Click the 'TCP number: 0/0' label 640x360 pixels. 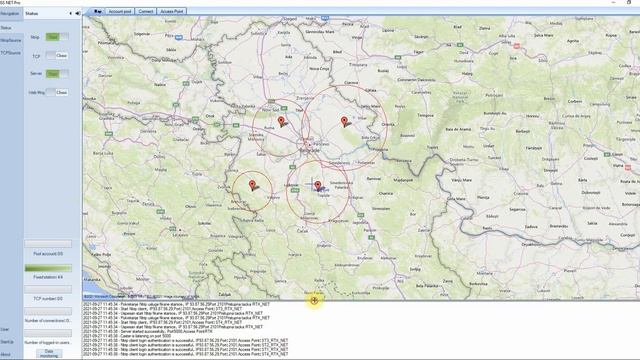48,299
